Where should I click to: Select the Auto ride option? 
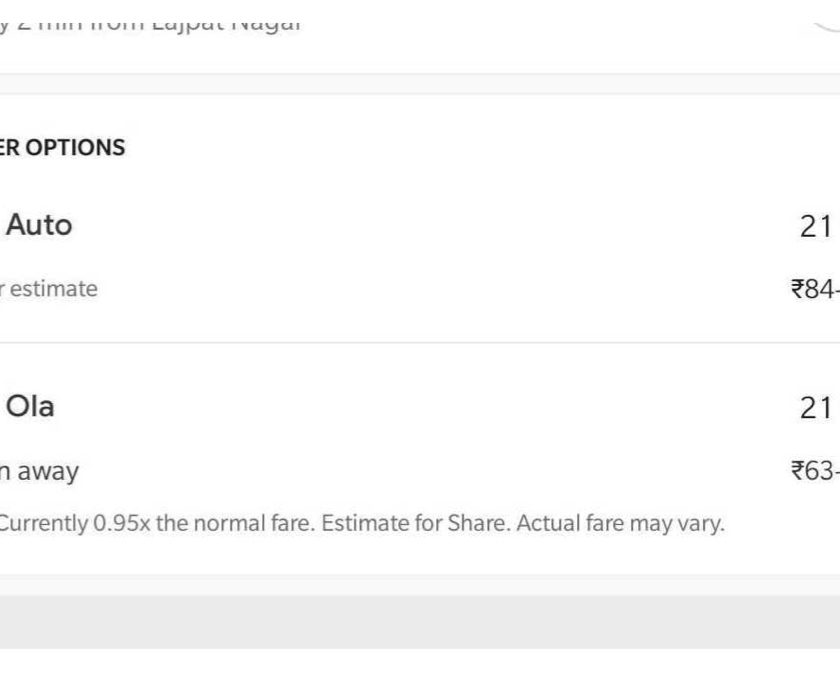tap(39, 225)
